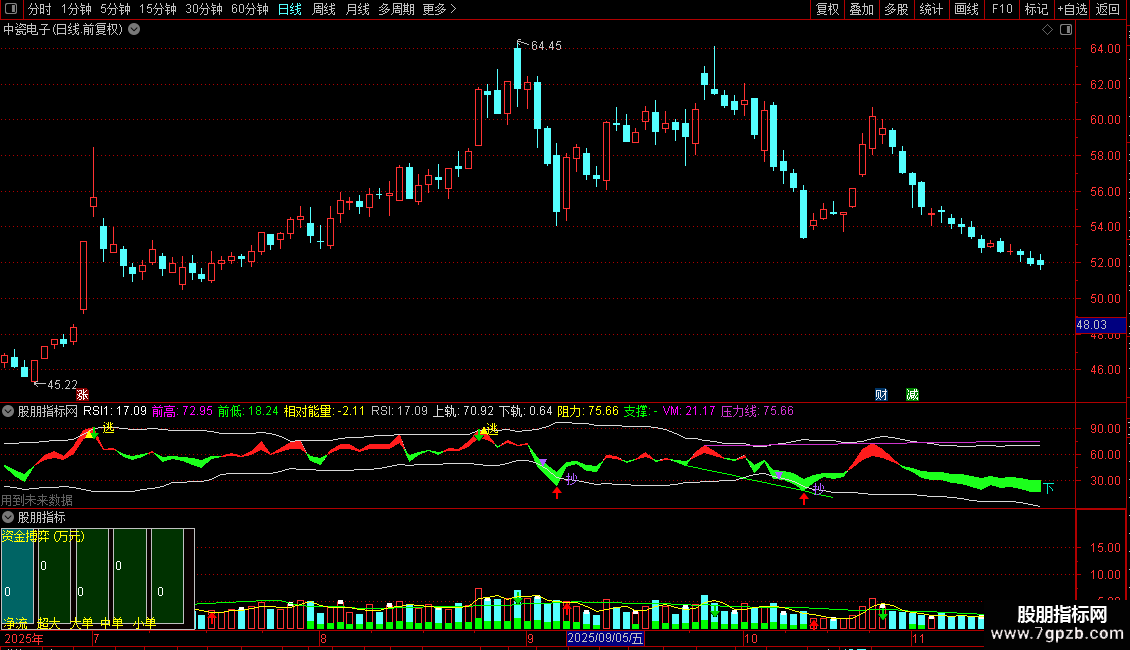The height and width of the screenshot is (650, 1130).
Task: Expand the 股朋指标网 RSI indicator menu
Action: [8, 411]
